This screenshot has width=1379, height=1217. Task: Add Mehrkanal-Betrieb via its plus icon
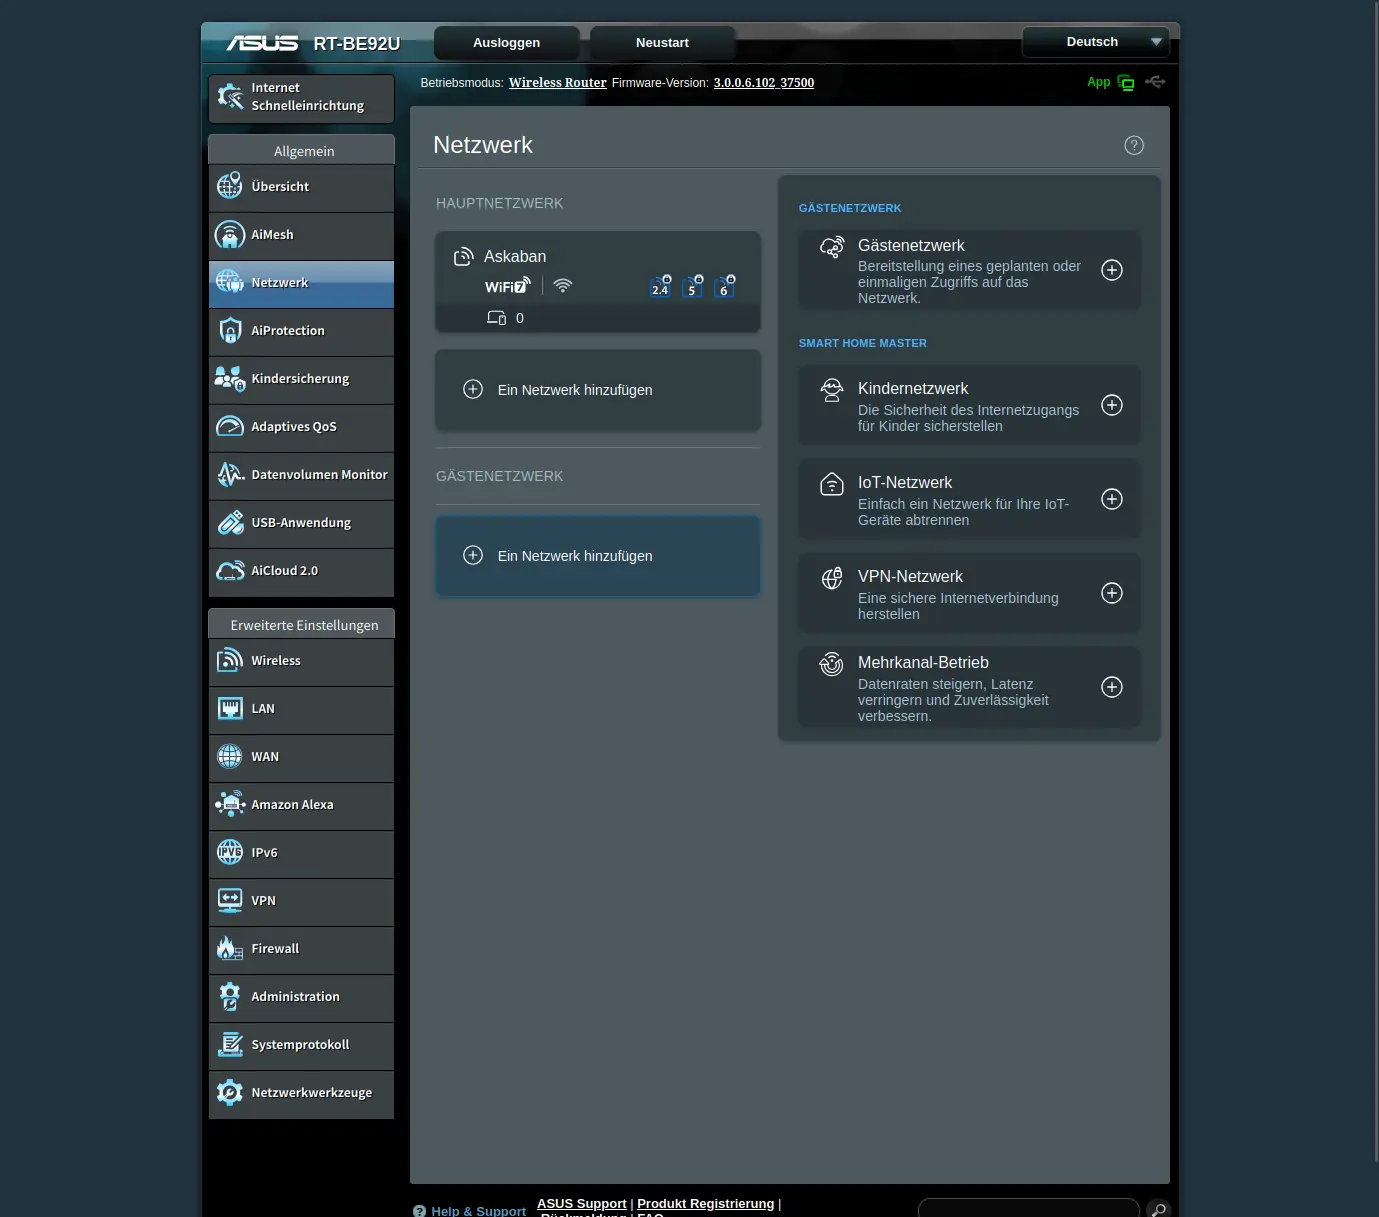coord(1111,687)
